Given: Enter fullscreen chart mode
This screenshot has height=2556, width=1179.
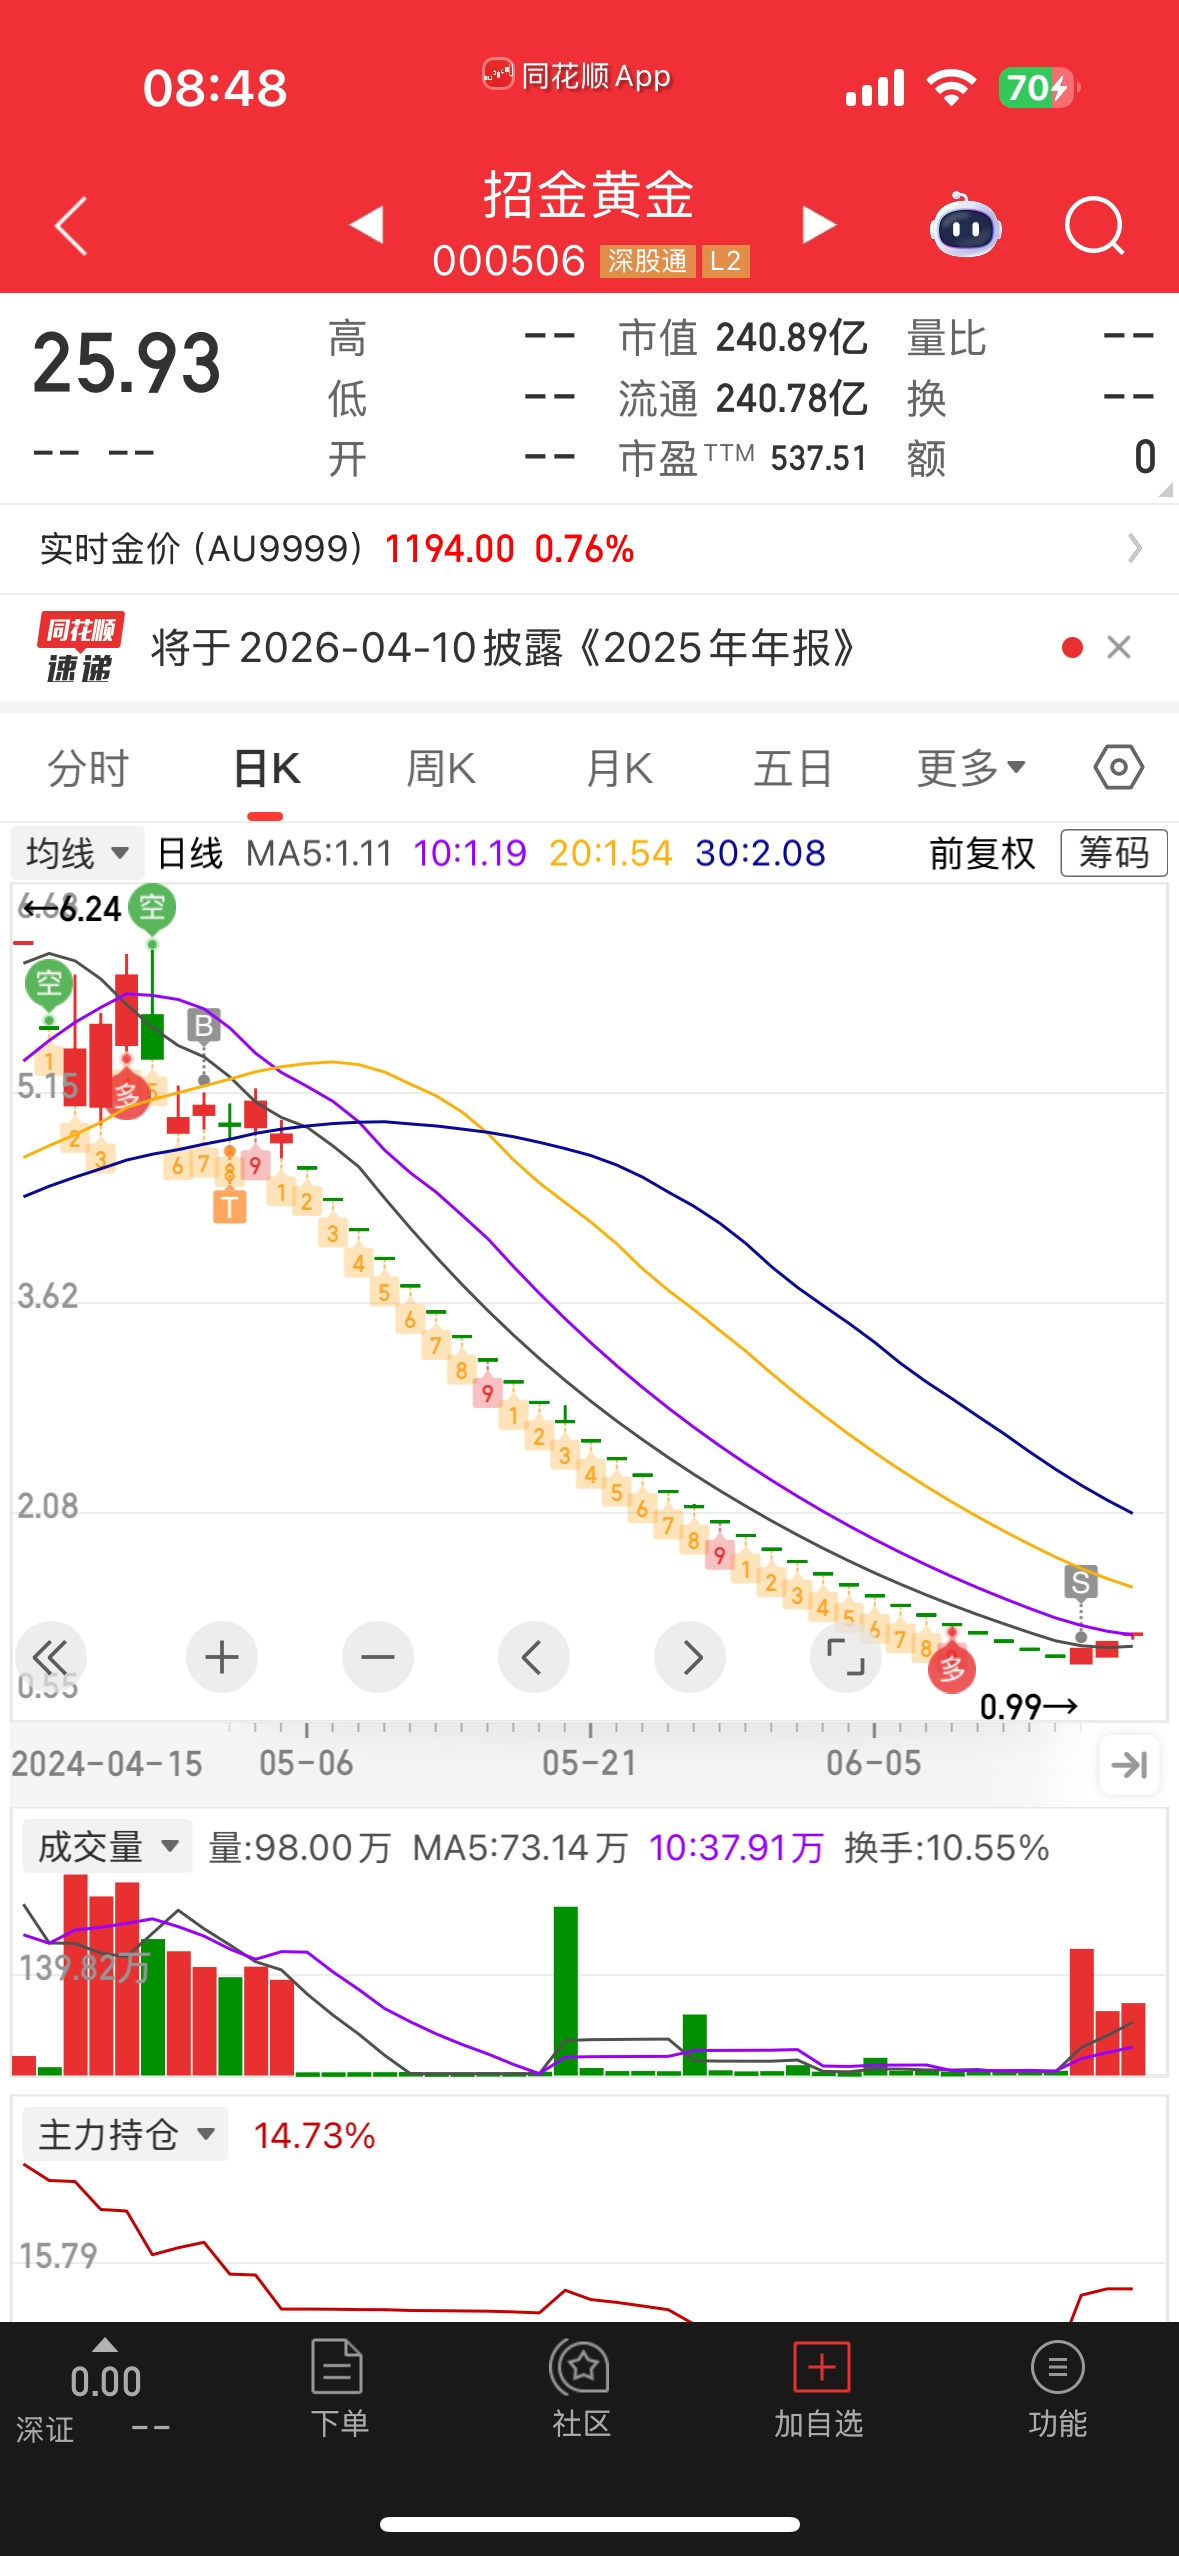Looking at the screenshot, I should [846, 1657].
